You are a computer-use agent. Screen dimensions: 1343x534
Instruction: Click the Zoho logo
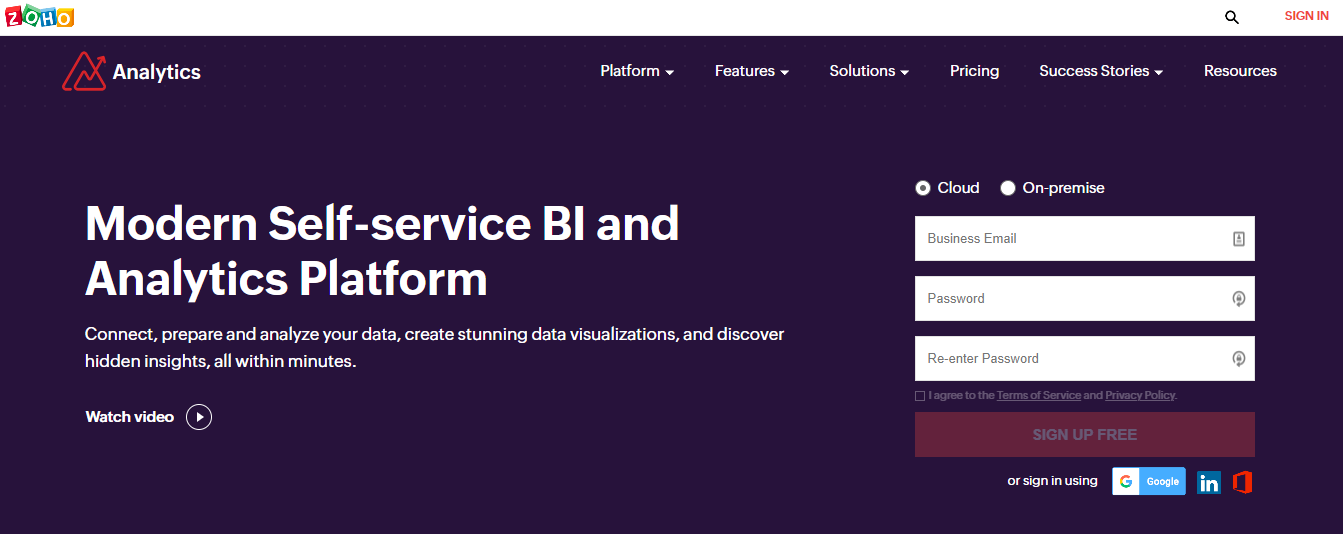pyautogui.click(x=39, y=16)
